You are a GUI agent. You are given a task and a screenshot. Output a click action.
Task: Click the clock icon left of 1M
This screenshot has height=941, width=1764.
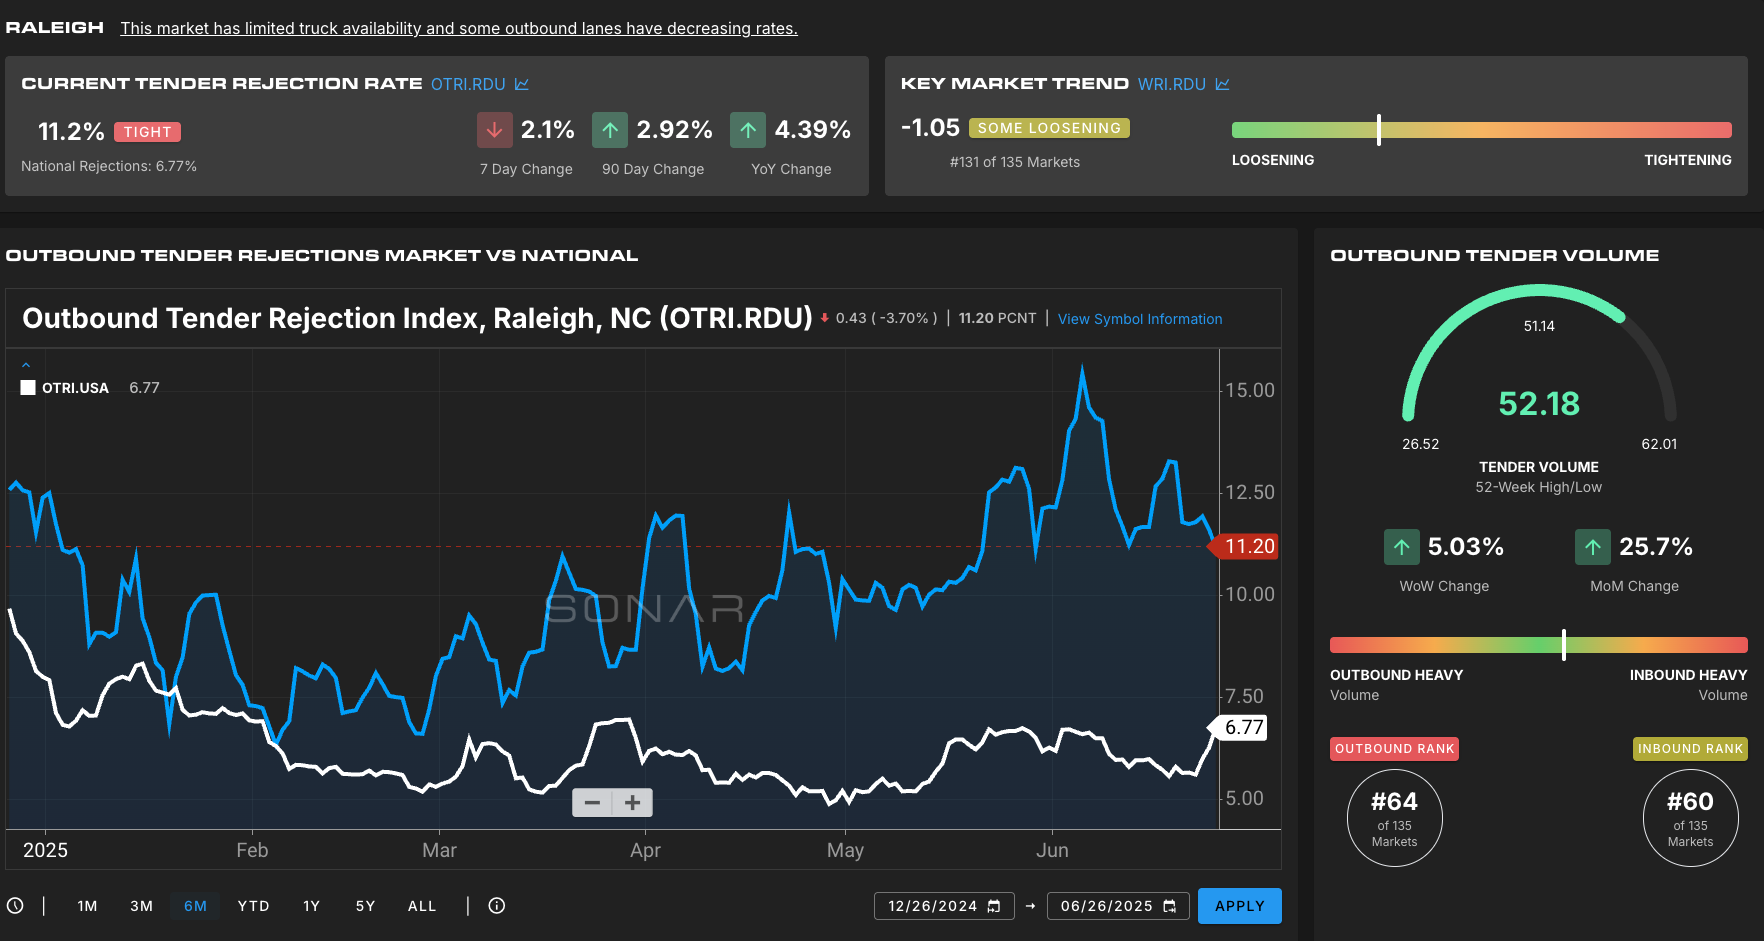(15, 906)
